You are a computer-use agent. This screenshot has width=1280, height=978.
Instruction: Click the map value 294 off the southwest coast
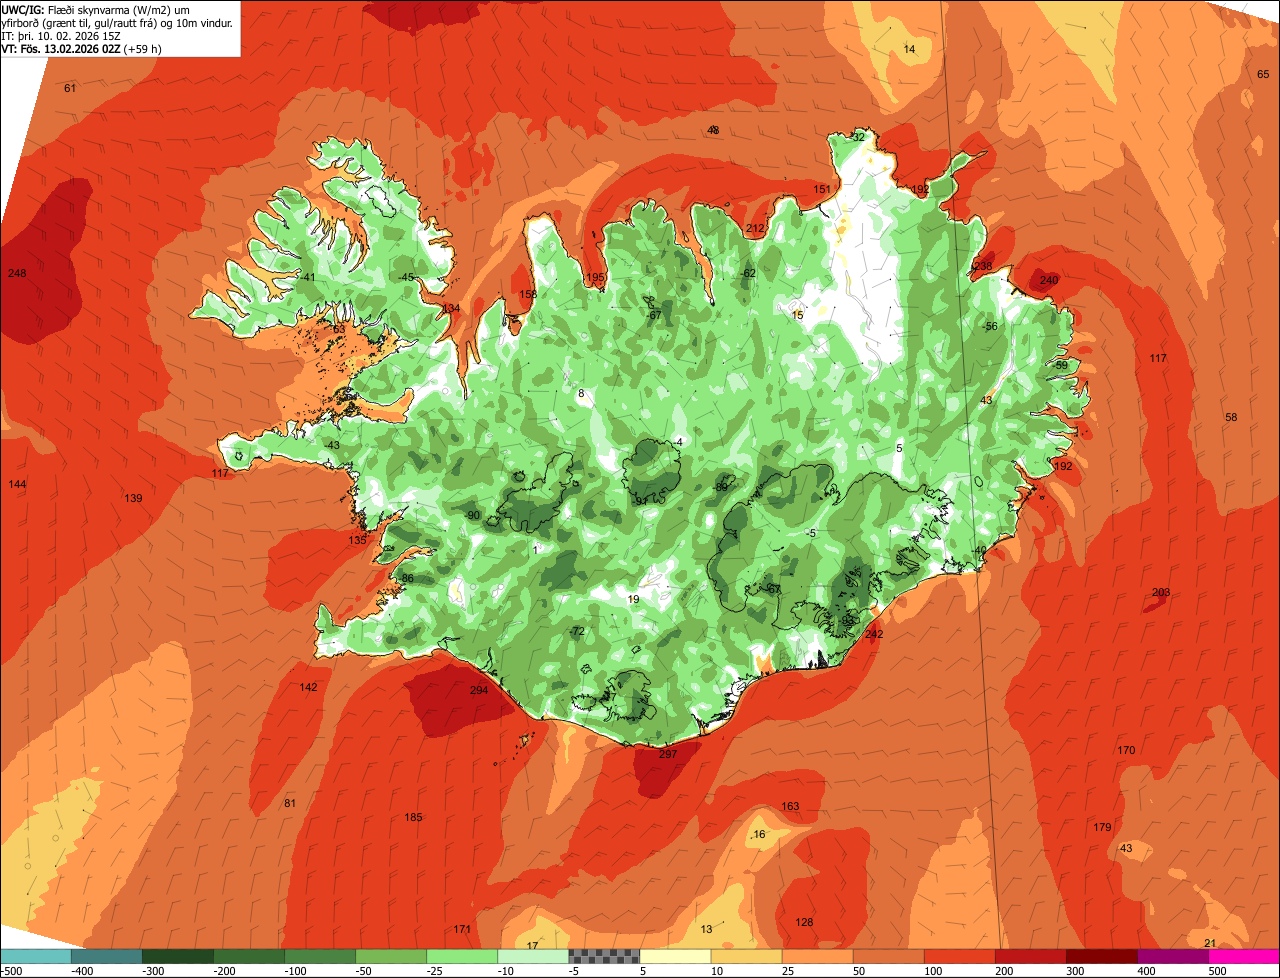[x=479, y=690]
